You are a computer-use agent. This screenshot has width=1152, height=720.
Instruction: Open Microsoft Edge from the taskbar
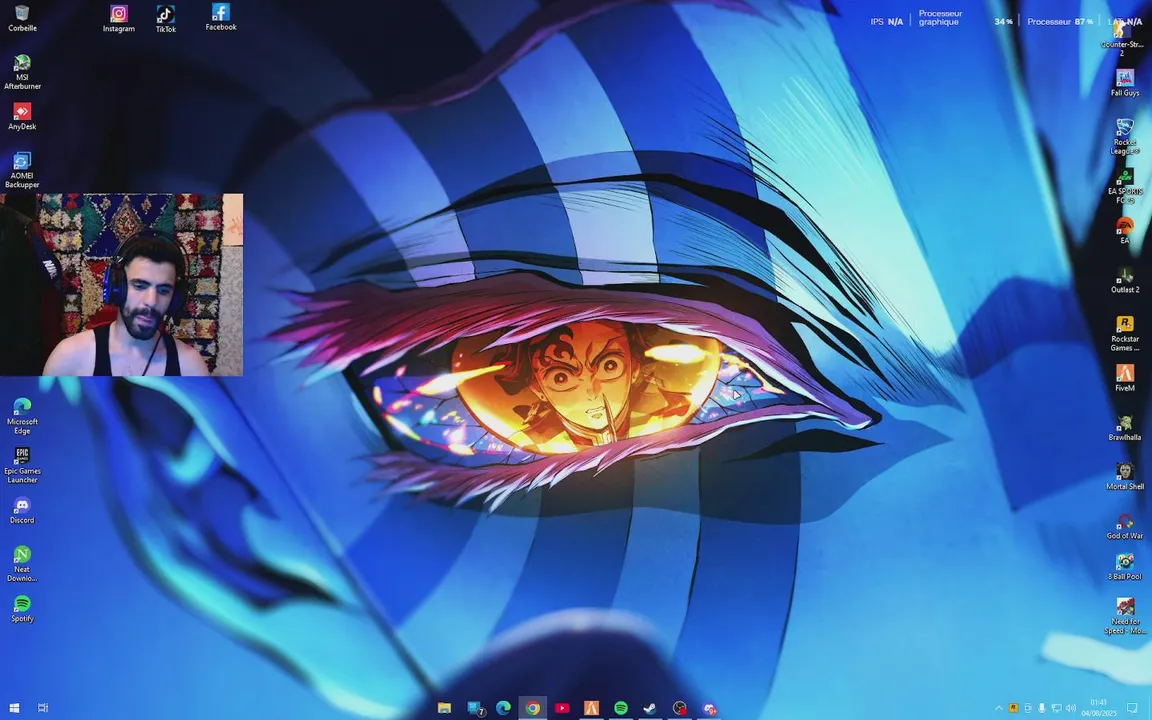click(x=503, y=708)
